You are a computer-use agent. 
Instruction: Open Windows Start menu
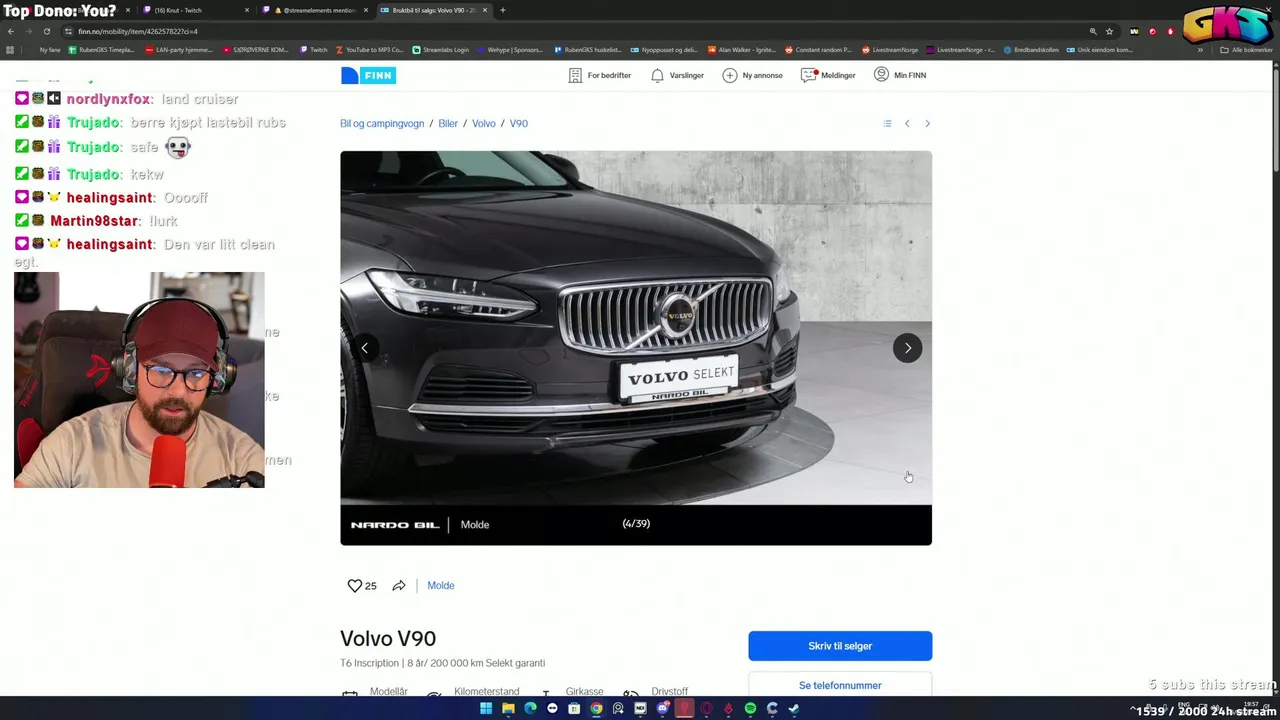(x=486, y=709)
